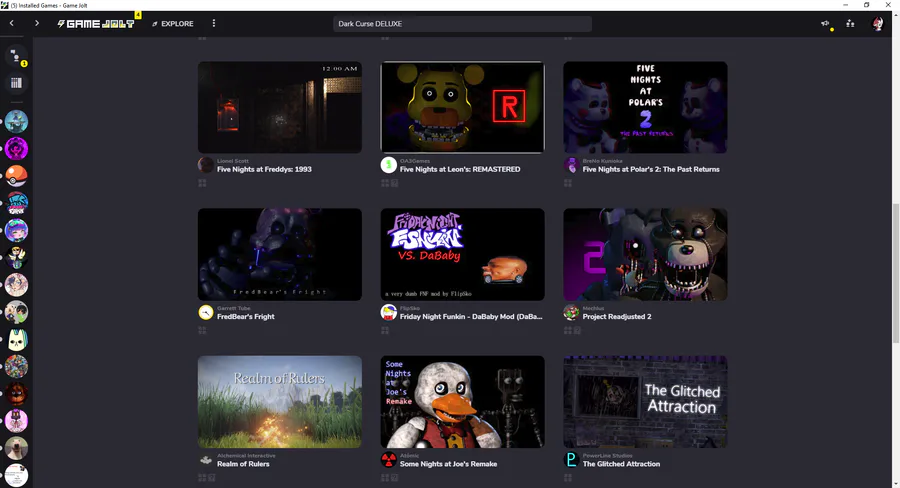
Task: Click The Glitched Attraction title link
Action: pyautogui.click(x=621, y=464)
